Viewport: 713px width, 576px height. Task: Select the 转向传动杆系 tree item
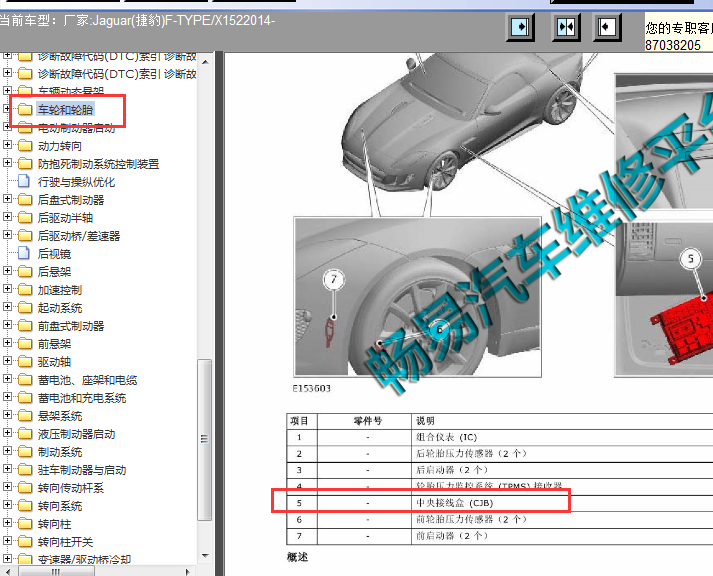pyautogui.click(x=71, y=488)
